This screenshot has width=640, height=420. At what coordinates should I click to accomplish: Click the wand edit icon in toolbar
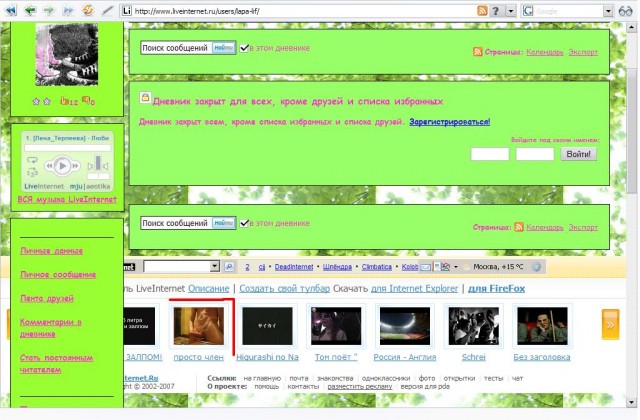(x=107, y=10)
